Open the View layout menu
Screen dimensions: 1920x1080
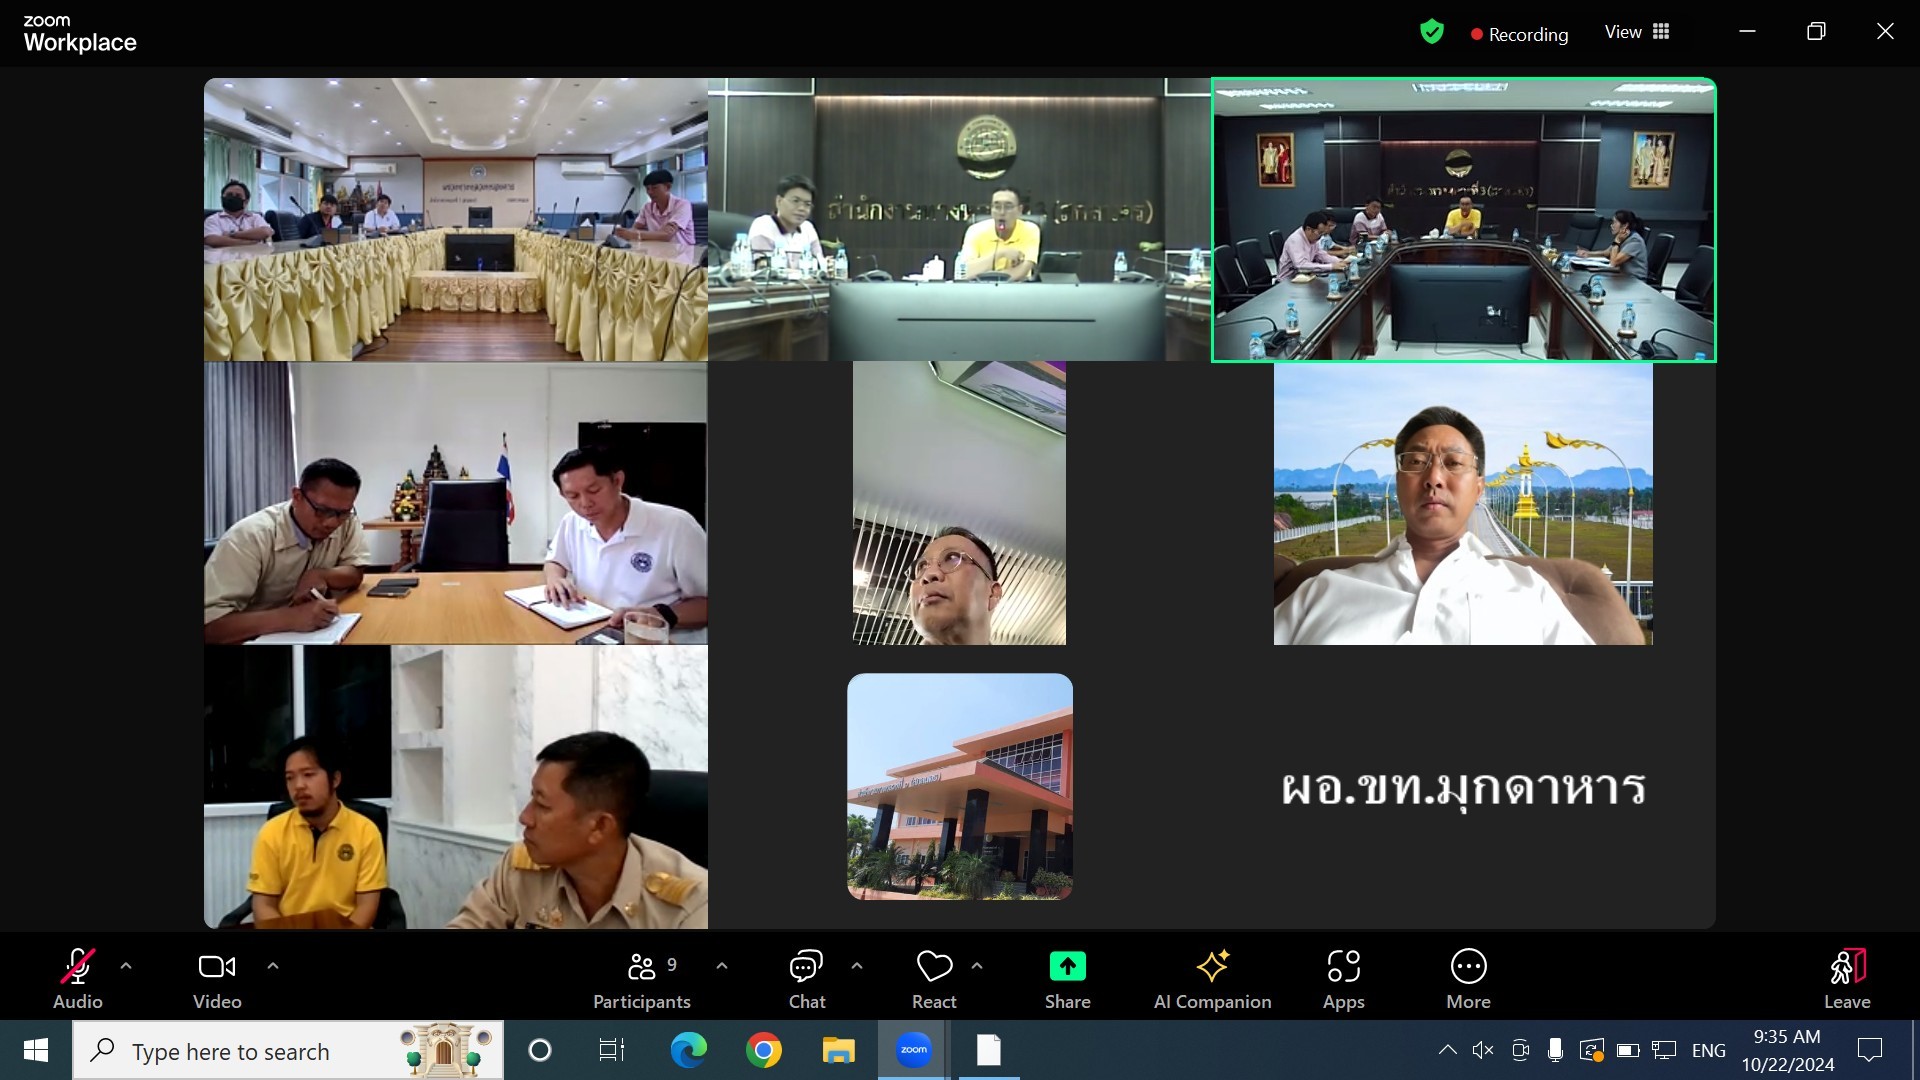(x=1637, y=32)
